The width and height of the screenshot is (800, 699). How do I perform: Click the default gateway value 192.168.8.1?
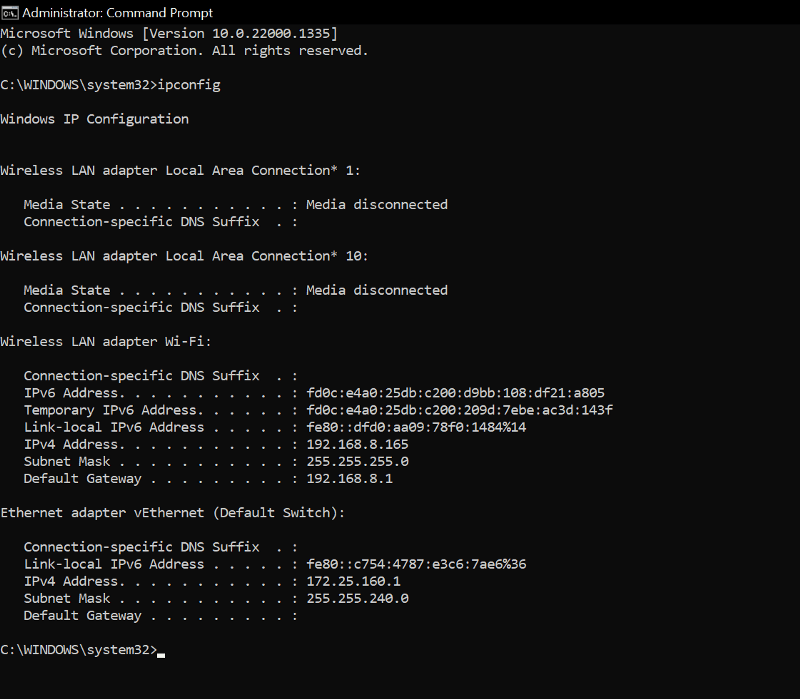tap(349, 479)
